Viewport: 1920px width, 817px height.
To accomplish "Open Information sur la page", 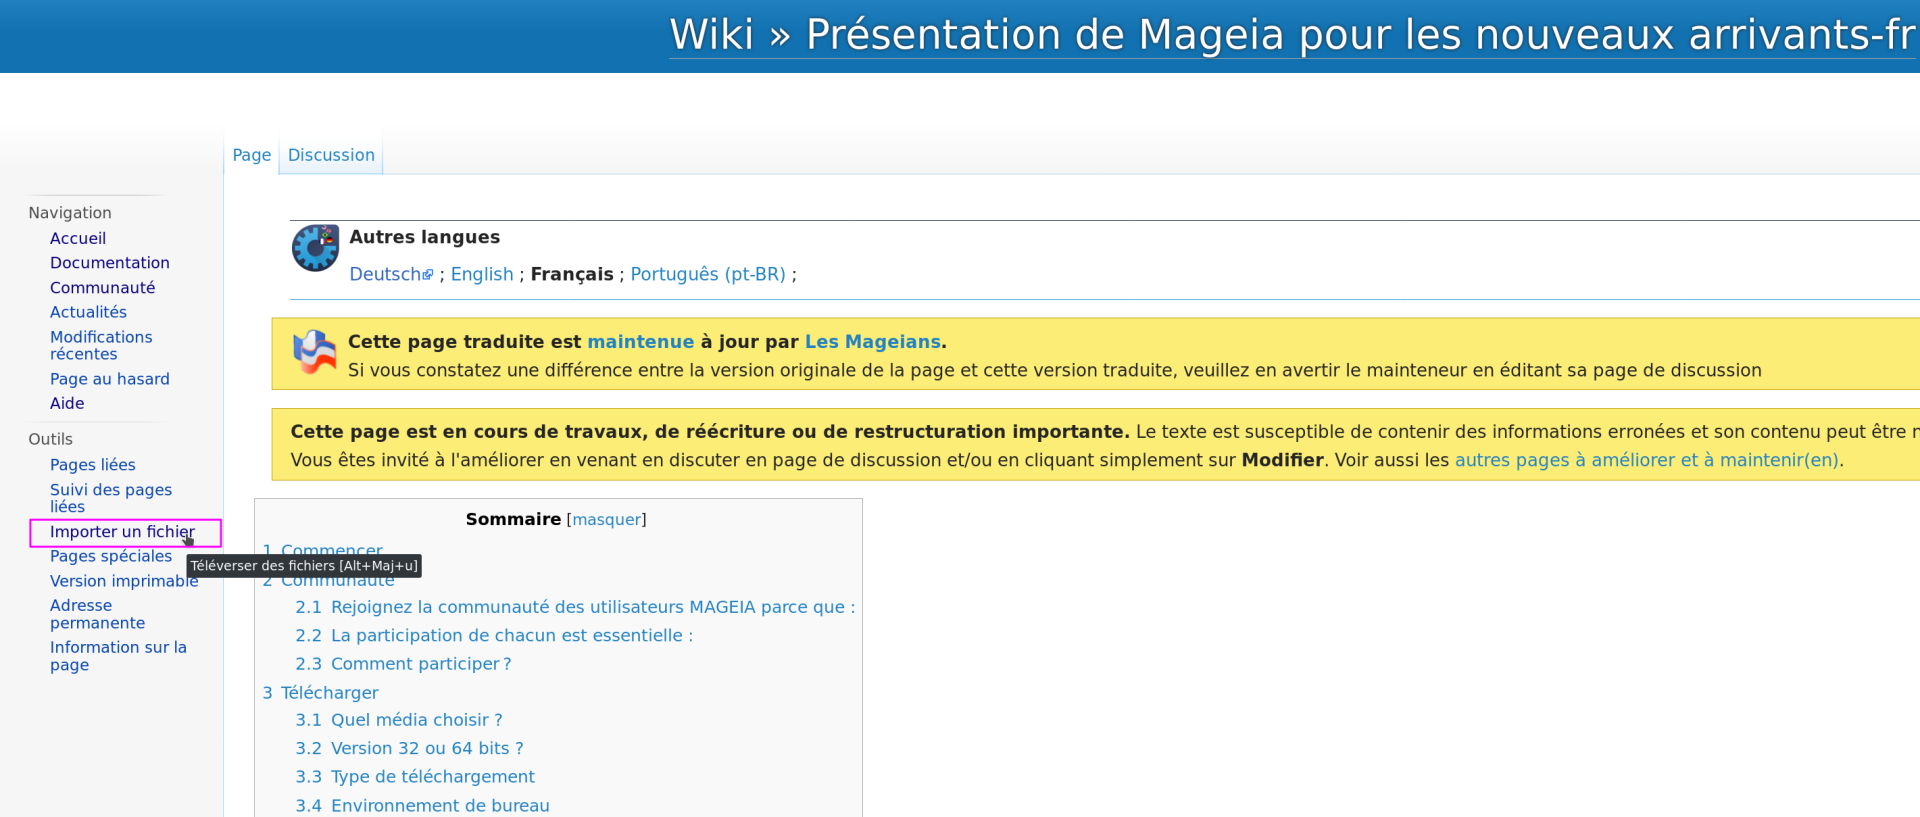I will [118, 656].
